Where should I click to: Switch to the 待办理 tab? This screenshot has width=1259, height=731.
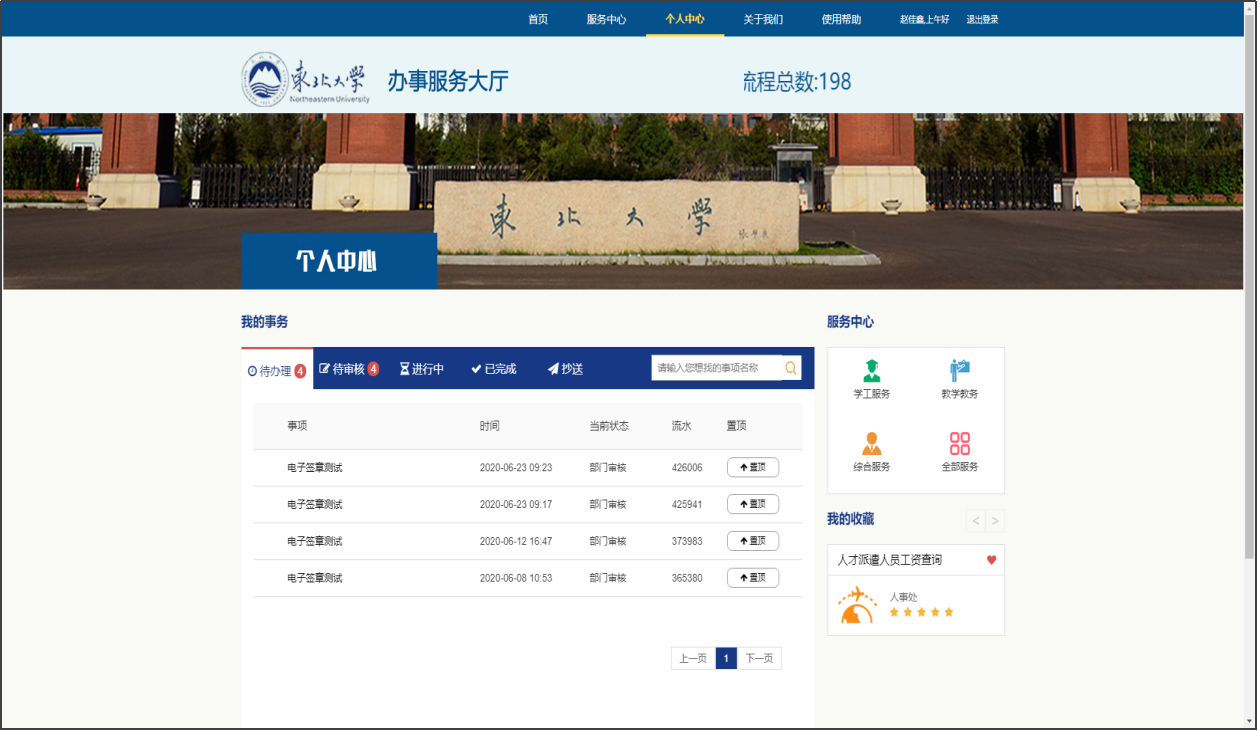pos(277,370)
